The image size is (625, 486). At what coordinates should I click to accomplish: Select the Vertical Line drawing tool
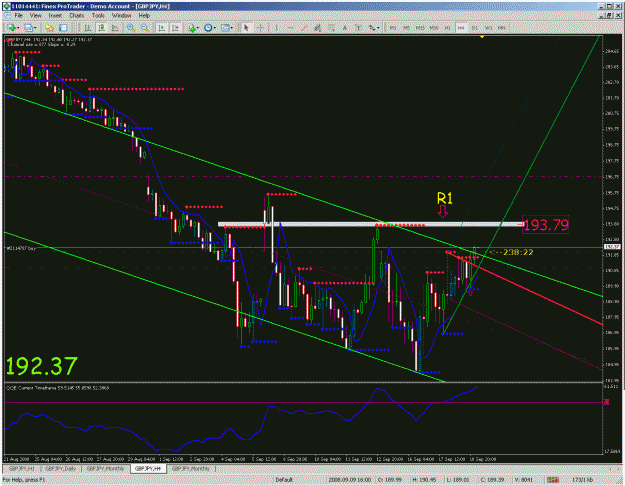coord(276,28)
